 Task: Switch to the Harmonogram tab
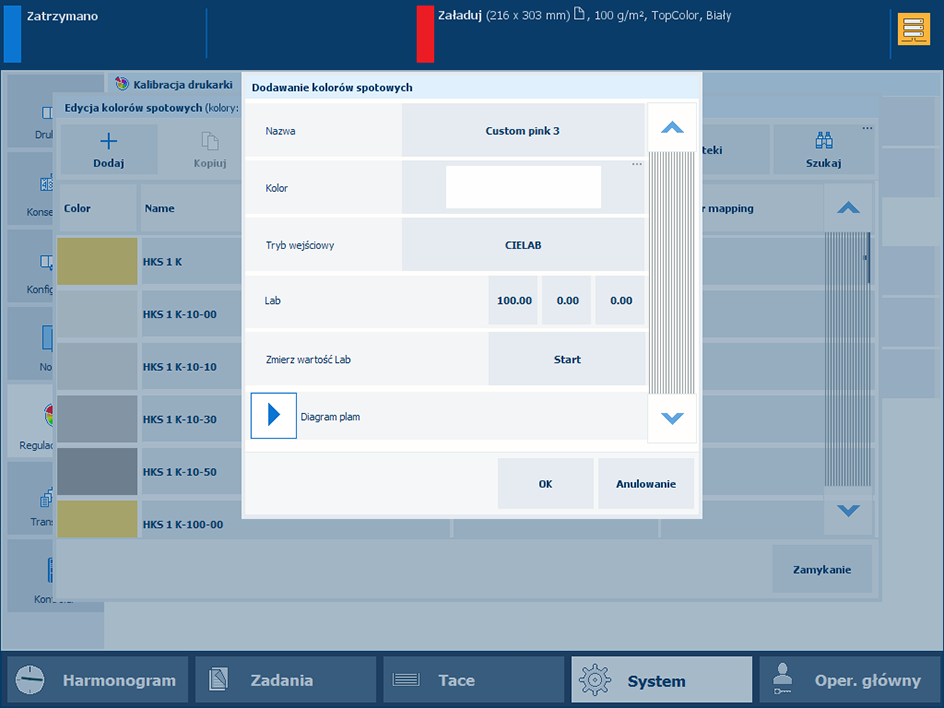coord(98,680)
